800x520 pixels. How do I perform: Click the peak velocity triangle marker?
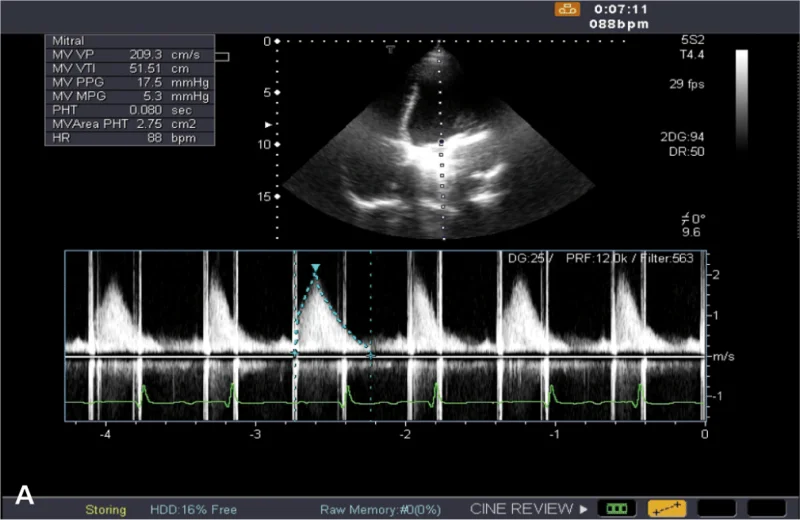[315, 268]
